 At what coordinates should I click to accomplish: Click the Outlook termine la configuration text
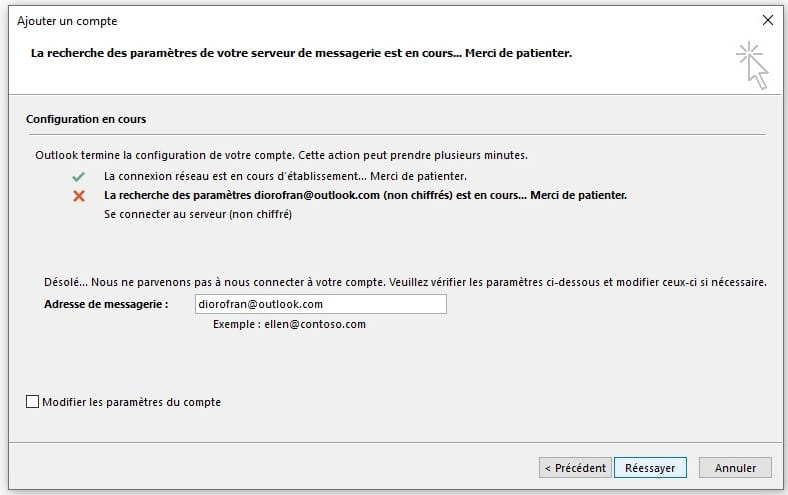tap(281, 155)
